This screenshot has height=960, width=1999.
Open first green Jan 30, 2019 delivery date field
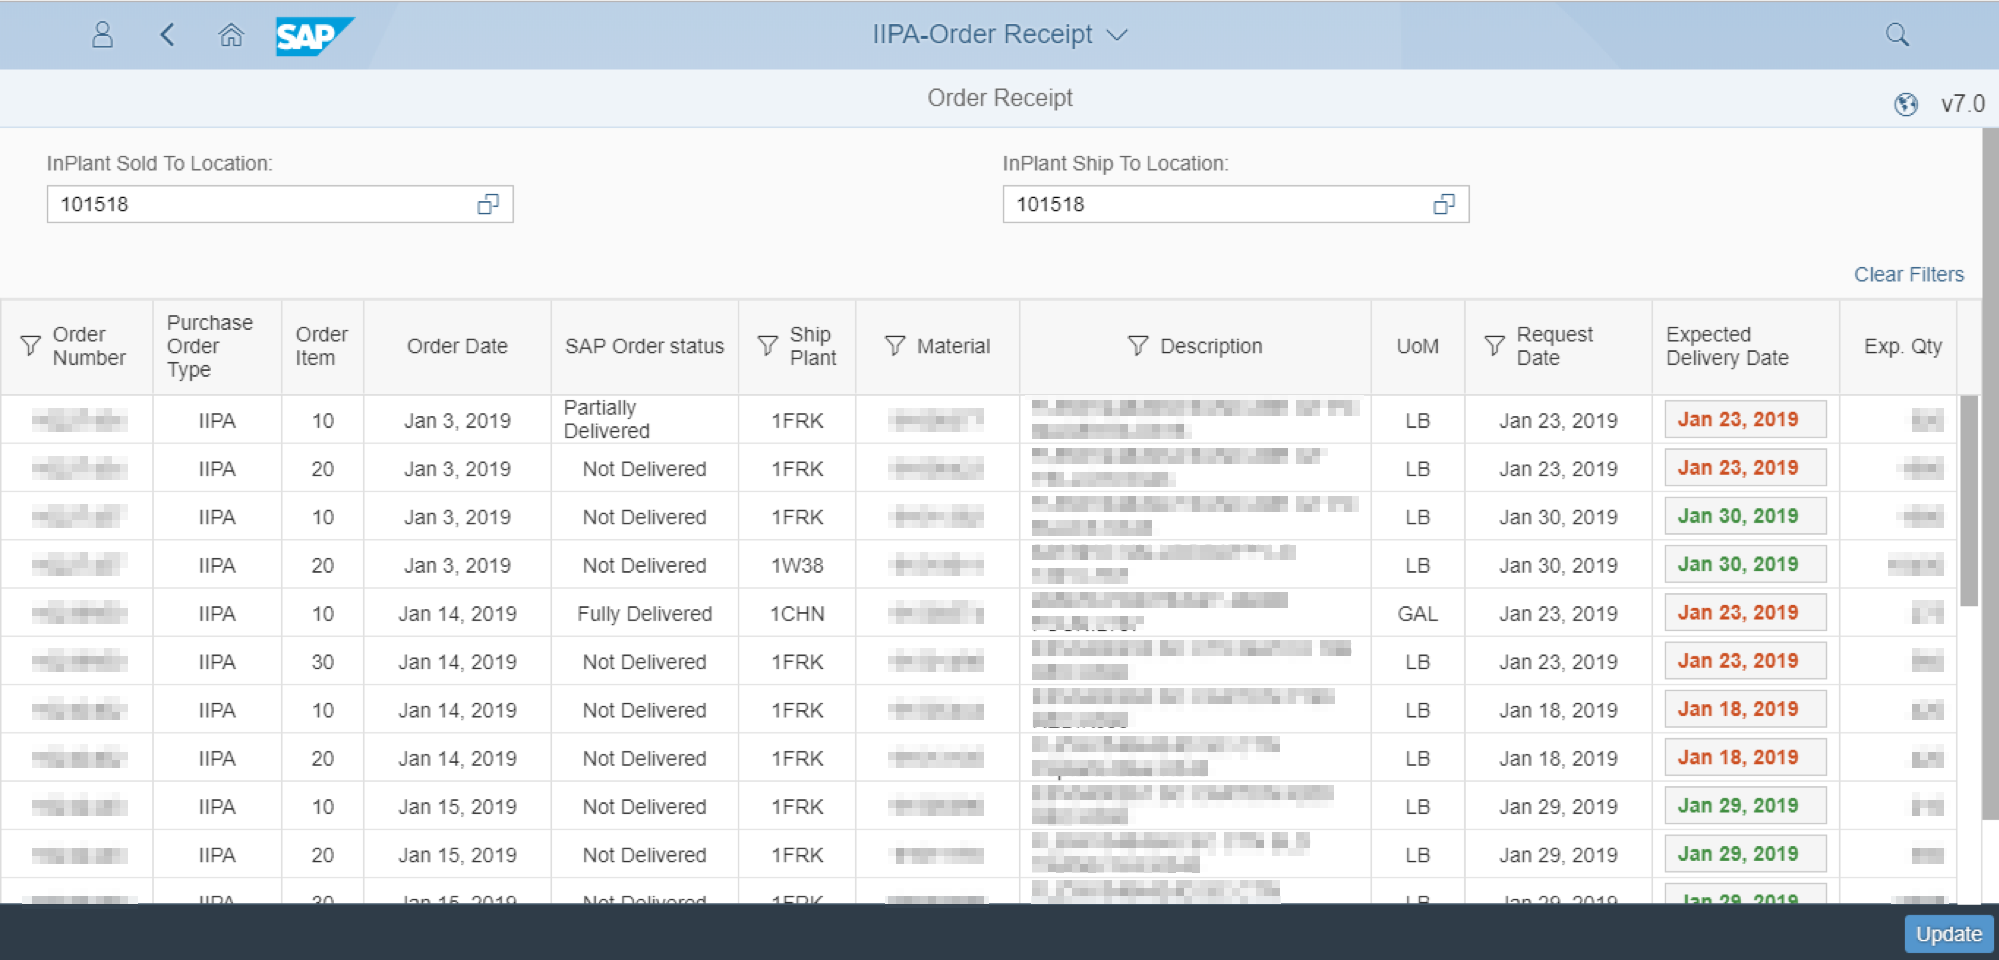click(1745, 516)
